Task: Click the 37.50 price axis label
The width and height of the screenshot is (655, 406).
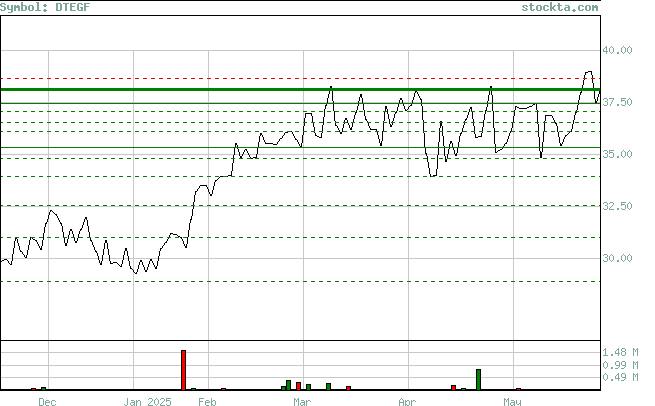Action: click(617, 102)
